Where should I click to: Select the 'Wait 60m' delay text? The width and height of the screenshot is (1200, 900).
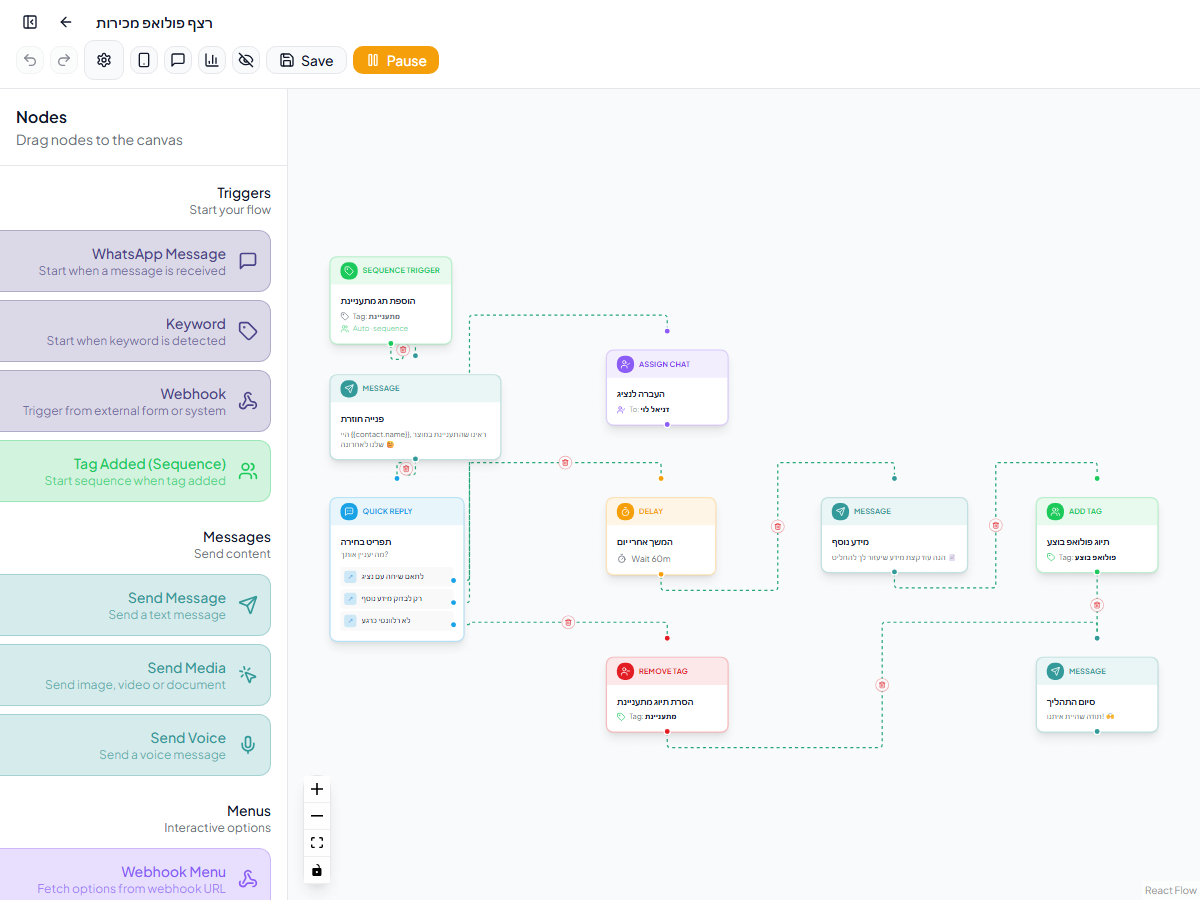(650, 558)
